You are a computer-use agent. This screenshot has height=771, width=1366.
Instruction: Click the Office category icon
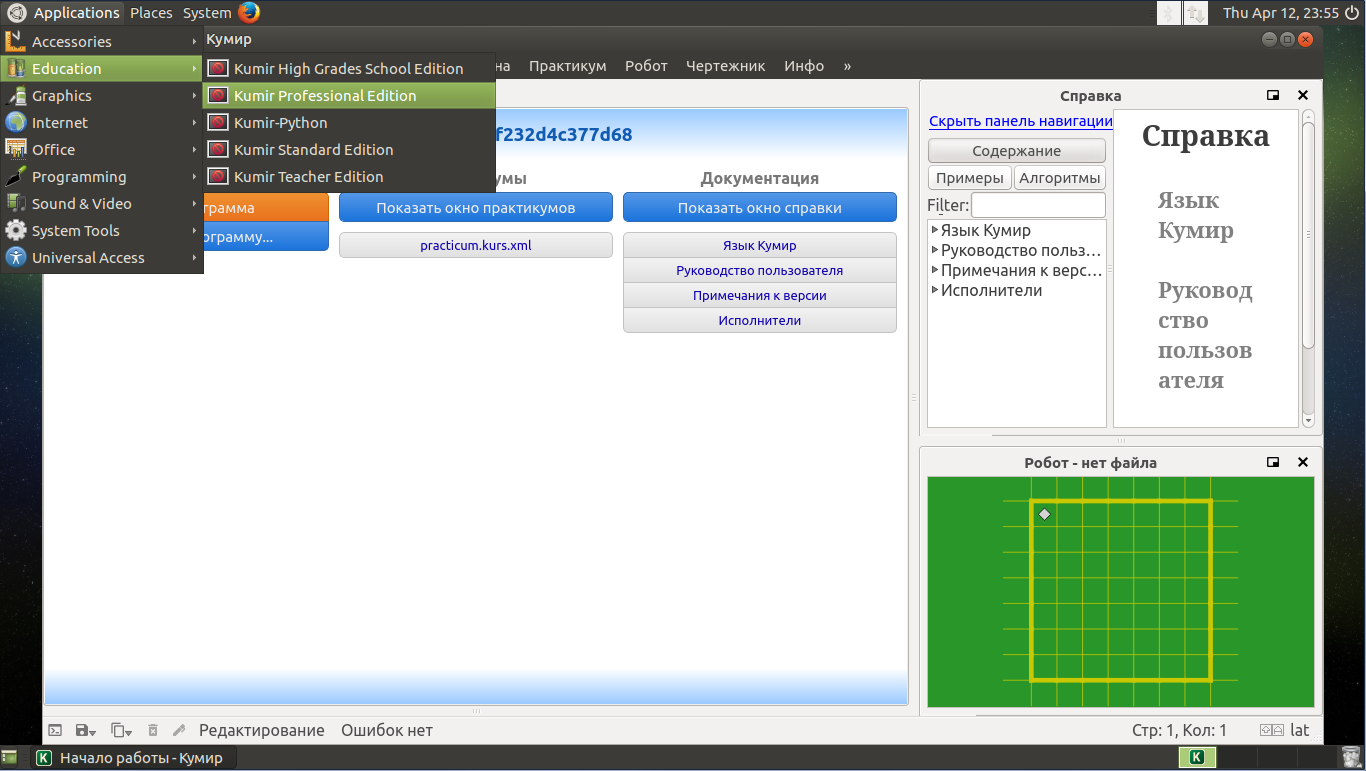point(15,149)
